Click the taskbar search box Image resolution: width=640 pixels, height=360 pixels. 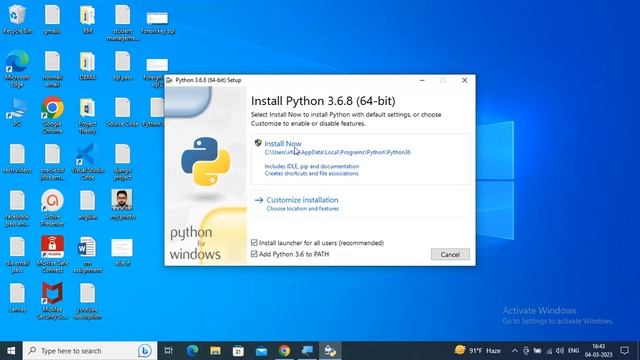coord(90,351)
